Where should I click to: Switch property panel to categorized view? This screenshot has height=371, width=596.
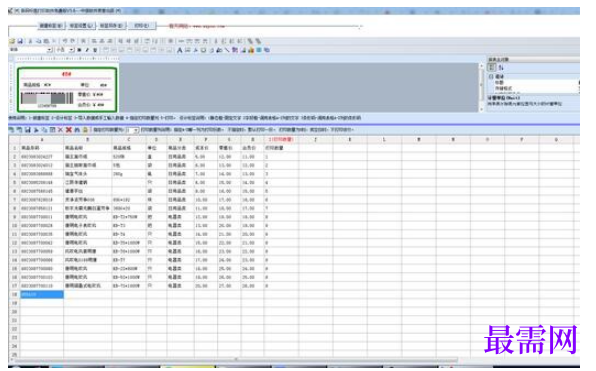[491, 67]
